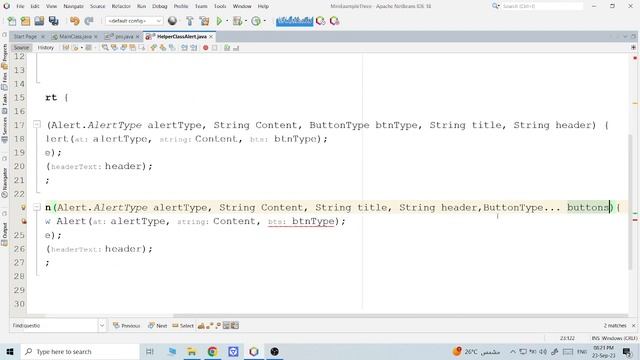The height and width of the screenshot is (360, 640).
Task: Open the Navigator side panel
Action: point(4,183)
